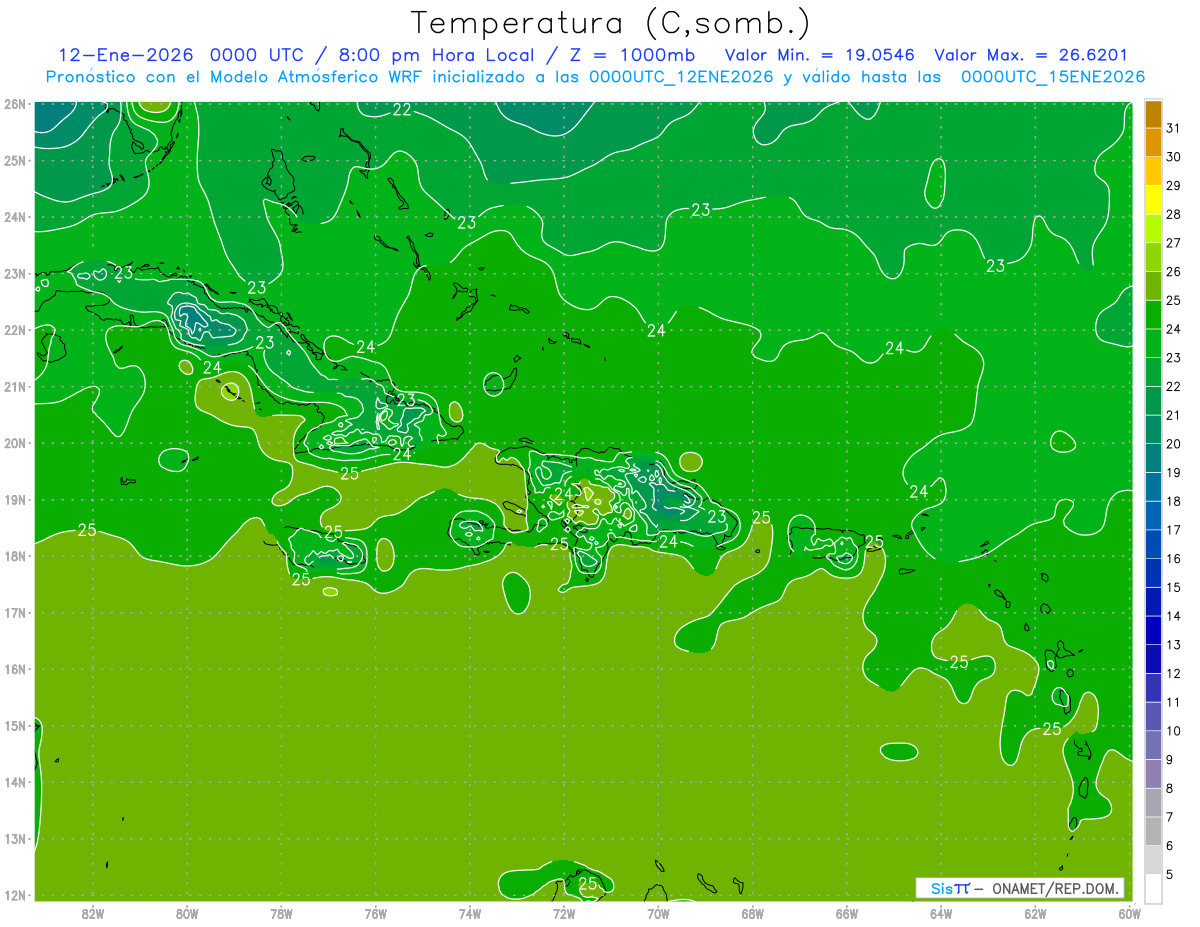Click the legend value label '20'
This screenshot has height=927, width=1200.
pyautogui.click(x=1173, y=444)
